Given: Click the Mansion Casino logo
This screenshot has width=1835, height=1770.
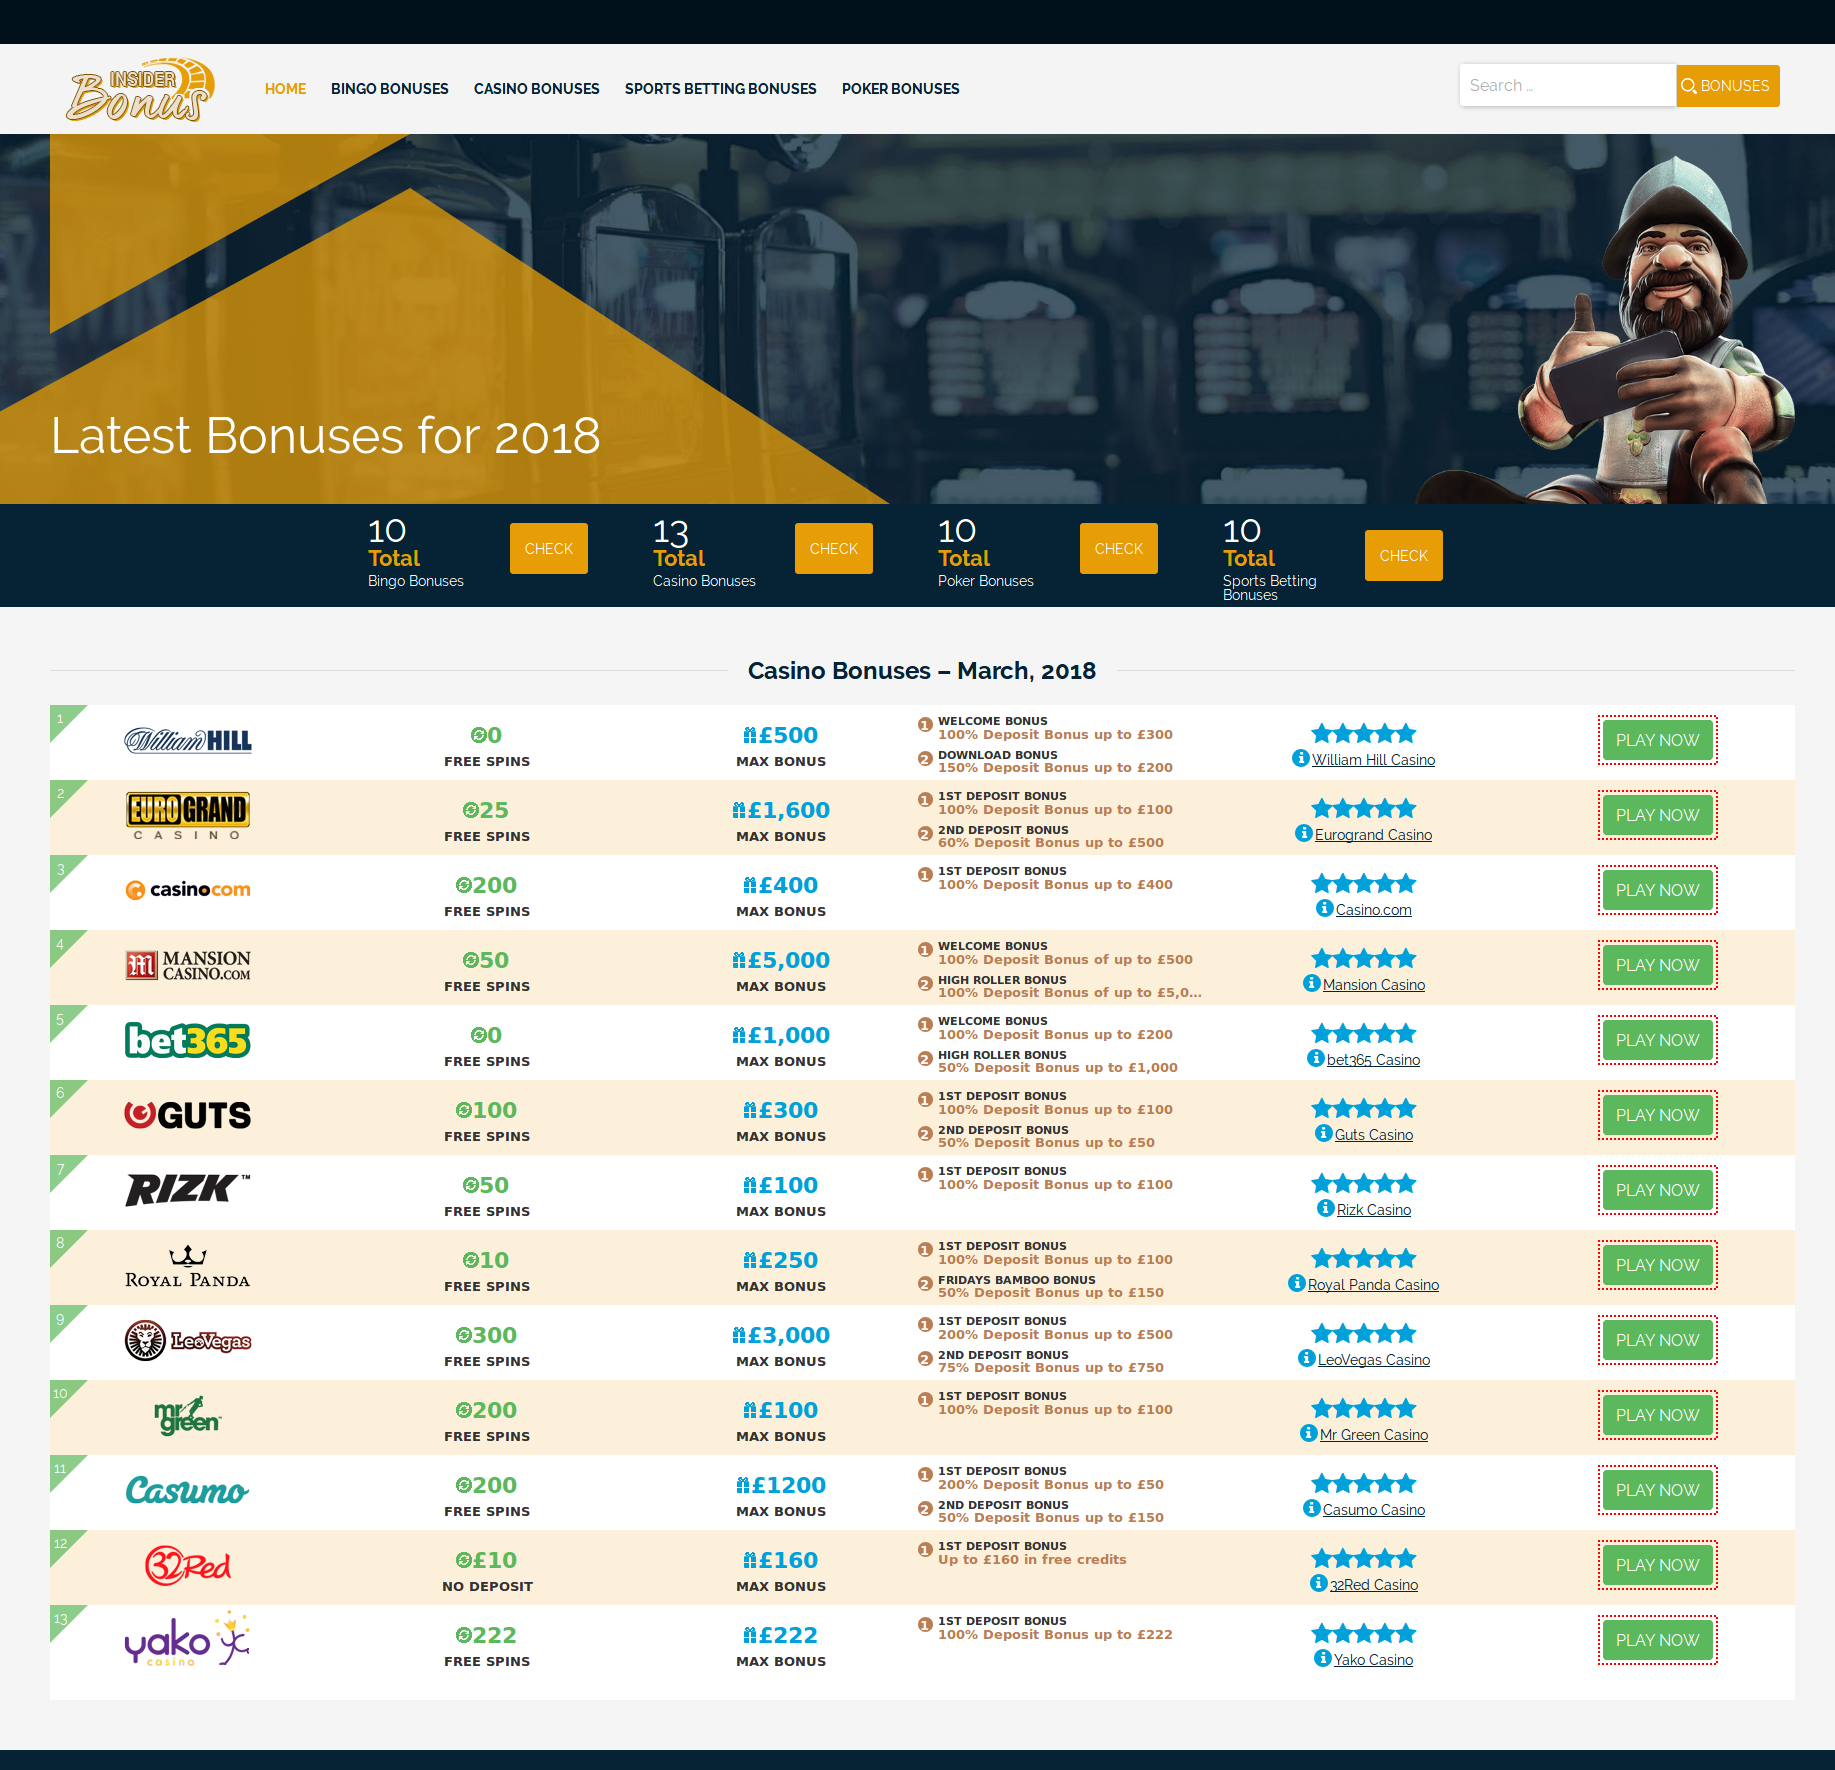Looking at the screenshot, I should (x=188, y=966).
